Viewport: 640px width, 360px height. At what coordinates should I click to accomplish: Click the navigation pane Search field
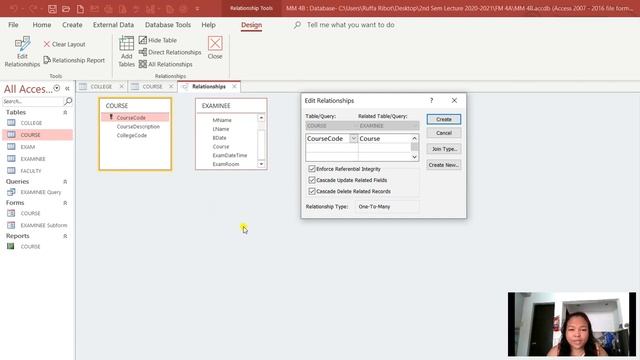pos(33,101)
